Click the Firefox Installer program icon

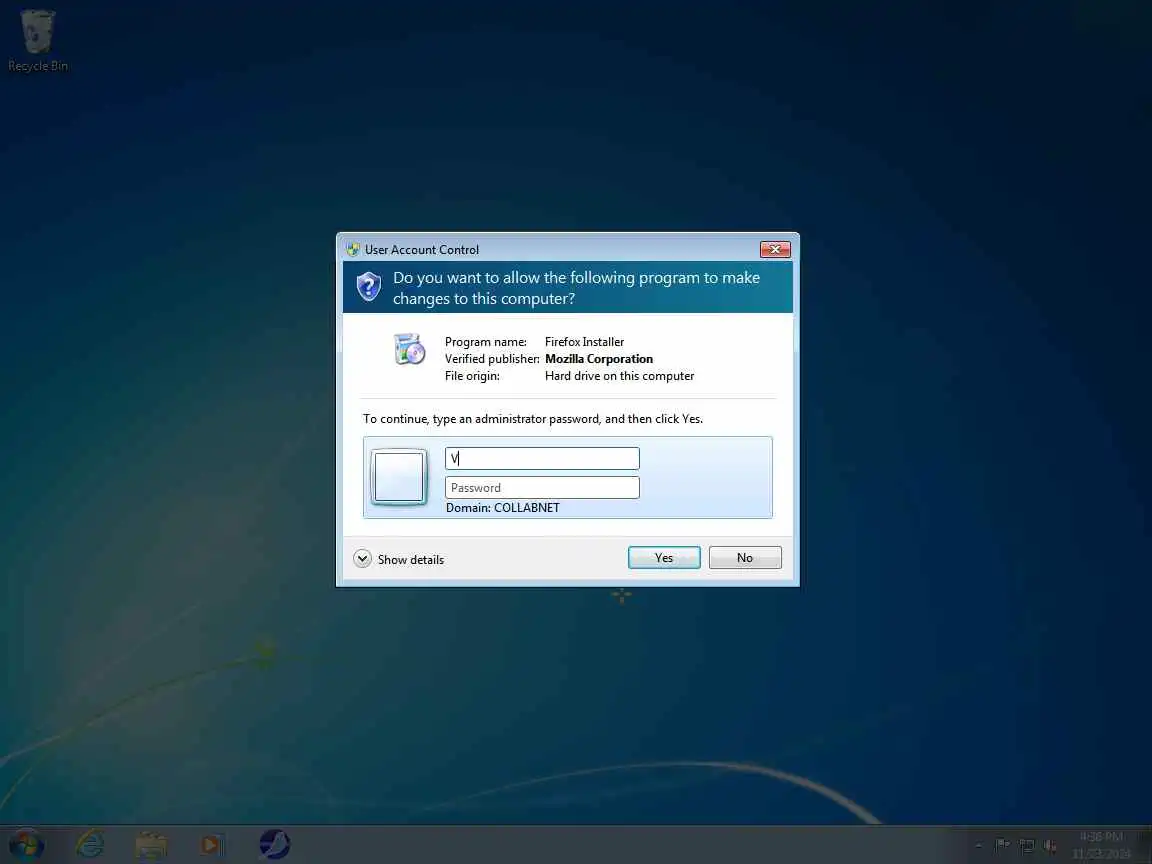[409, 349]
